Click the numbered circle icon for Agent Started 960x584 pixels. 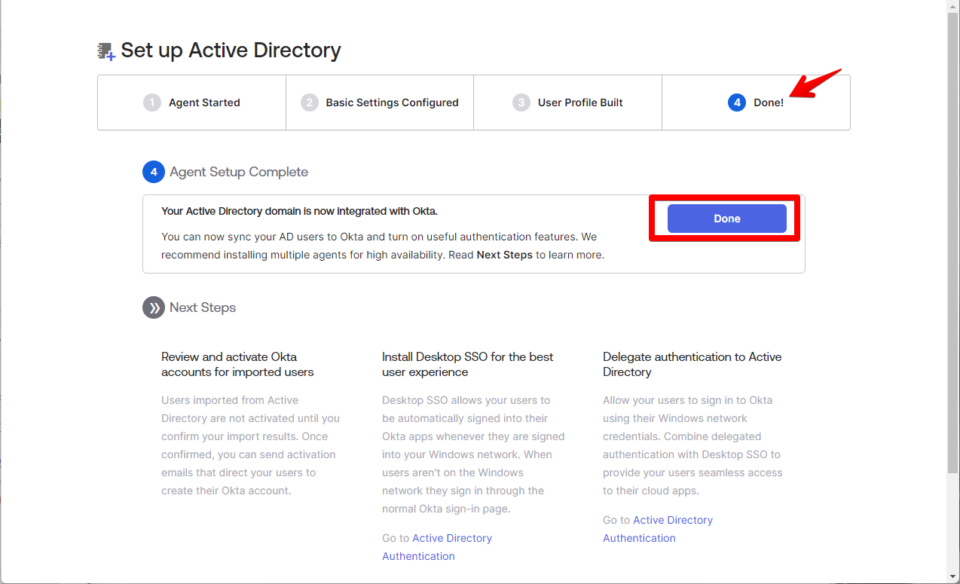(x=150, y=102)
